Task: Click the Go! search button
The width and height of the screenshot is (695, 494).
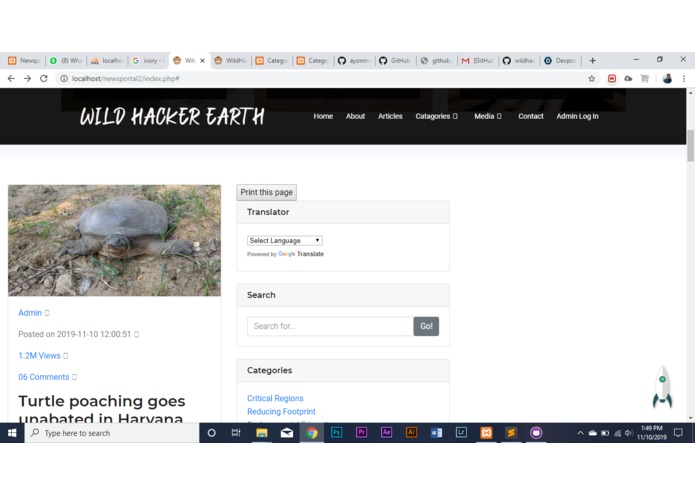Action: coord(426,326)
